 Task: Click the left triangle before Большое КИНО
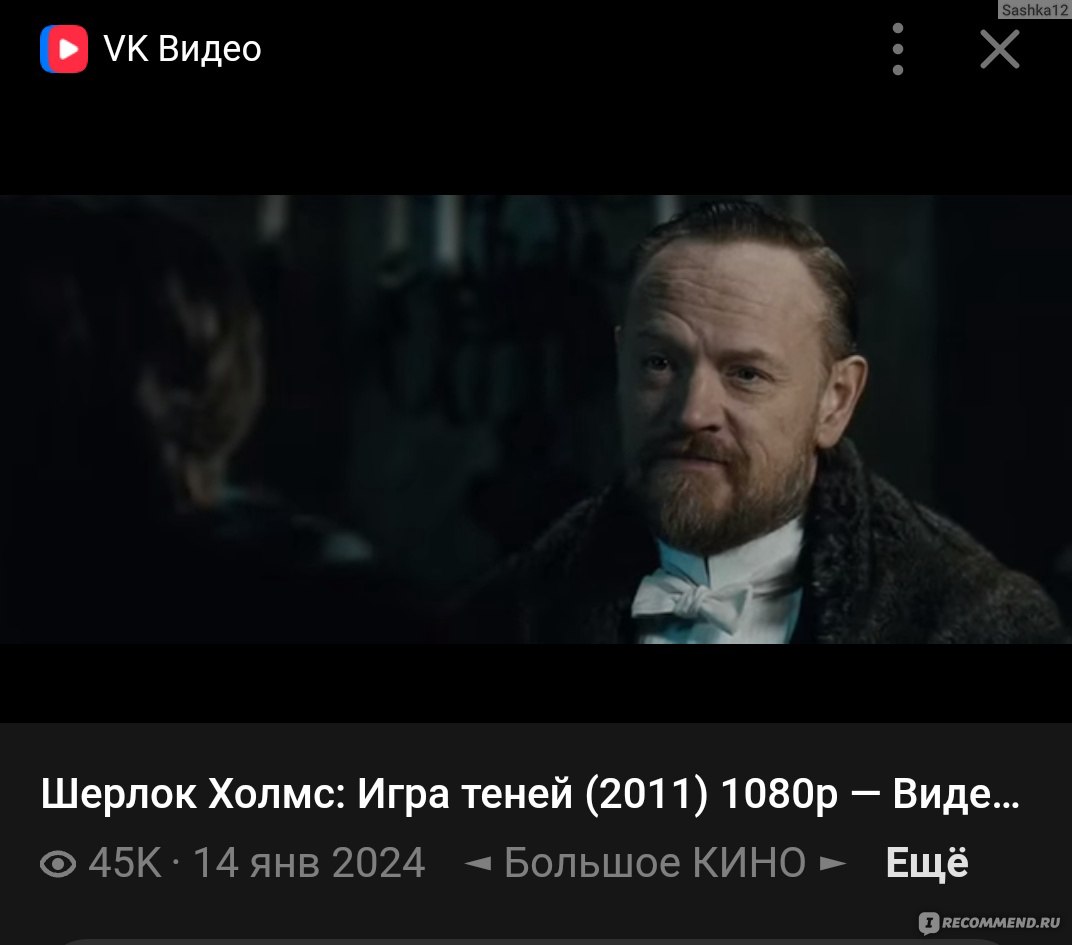coord(478,864)
